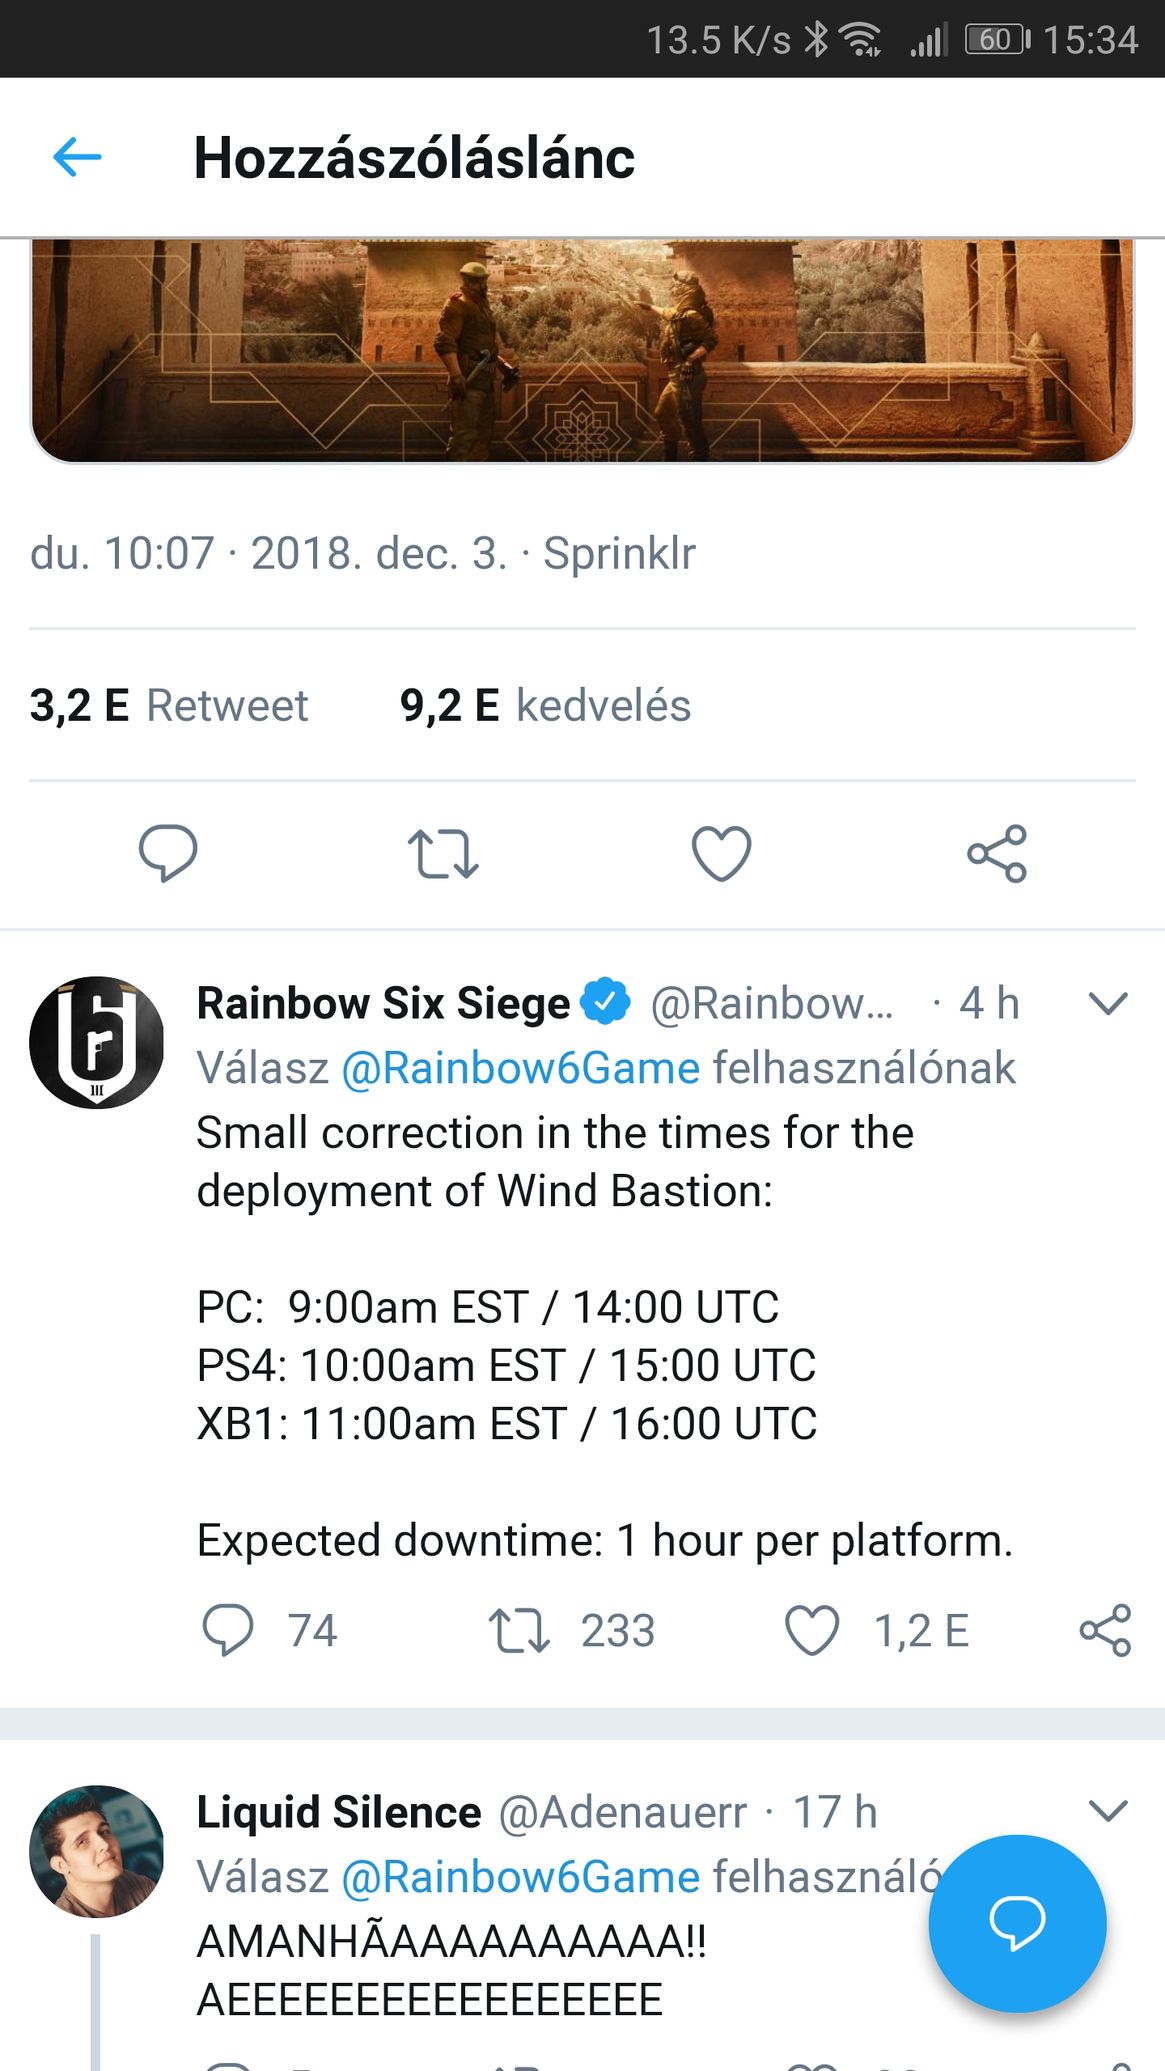Screen dimensions: 1165x2071
Task: Reply to the main tweet via bubble icon
Action: pyautogui.click(x=168, y=853)
